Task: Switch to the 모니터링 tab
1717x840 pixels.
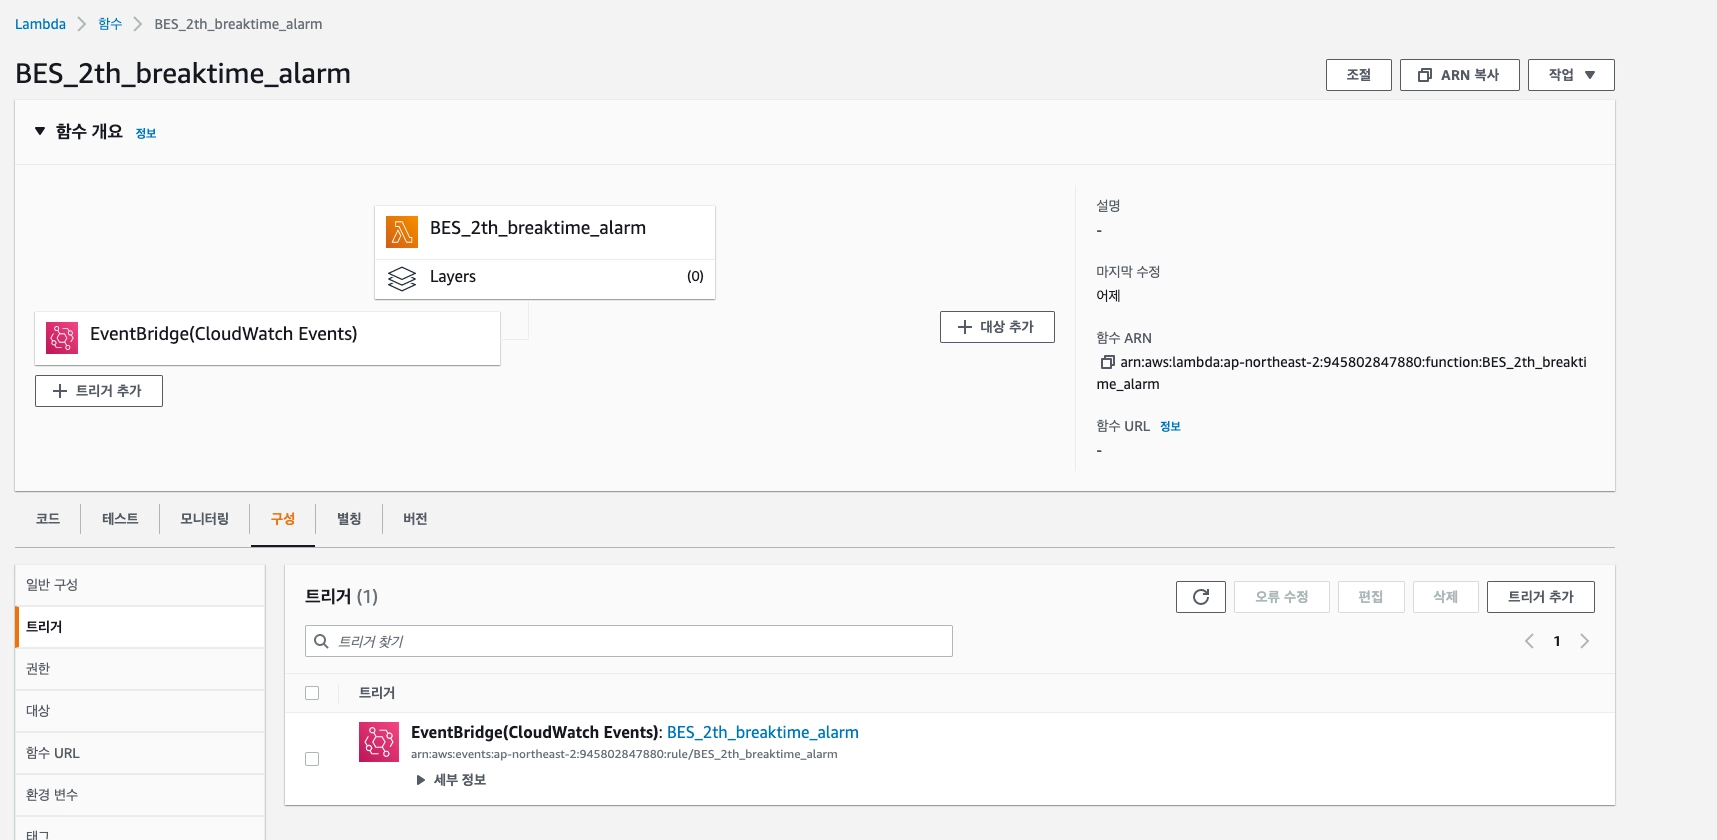Action: click(x=204, y=519)
